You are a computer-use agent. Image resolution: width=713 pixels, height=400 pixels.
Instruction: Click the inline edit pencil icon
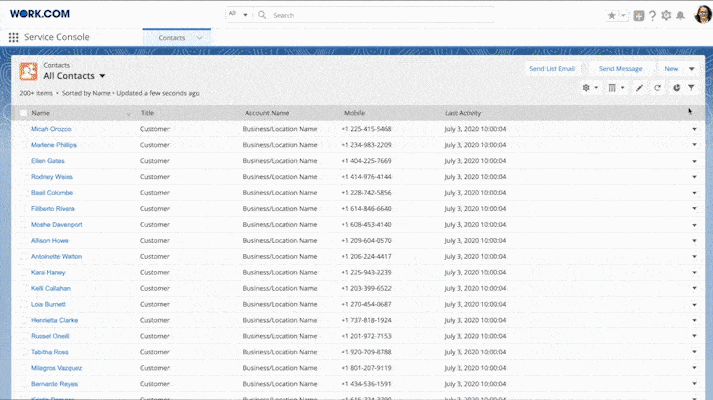click(x=639, y=88)
